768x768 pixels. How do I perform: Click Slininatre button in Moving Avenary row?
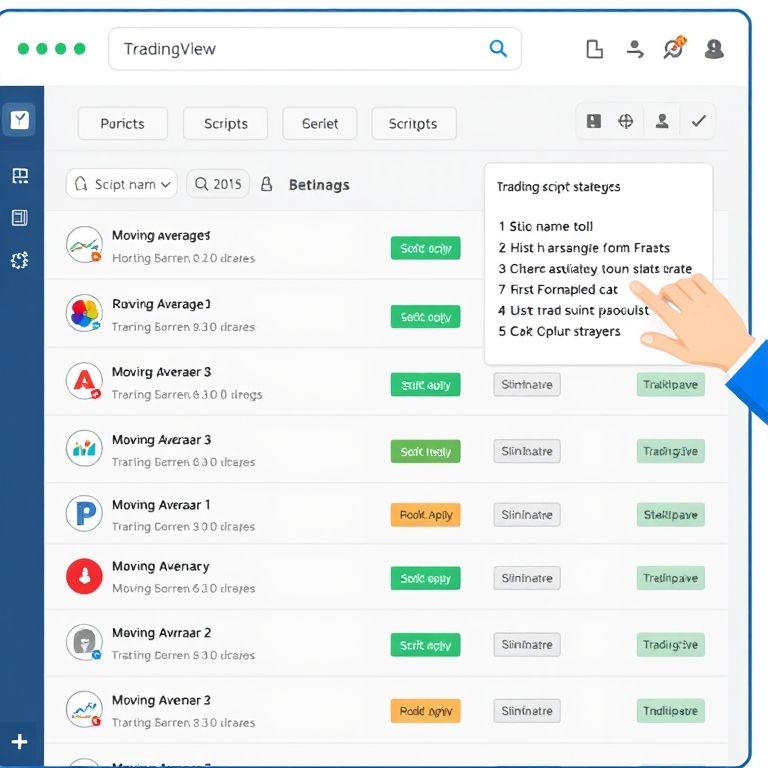526,578
